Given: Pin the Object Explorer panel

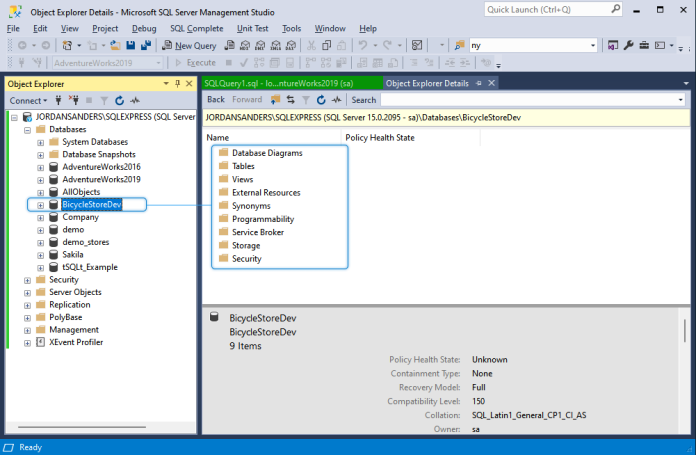Looking at the screenshot, I should 178,83.
